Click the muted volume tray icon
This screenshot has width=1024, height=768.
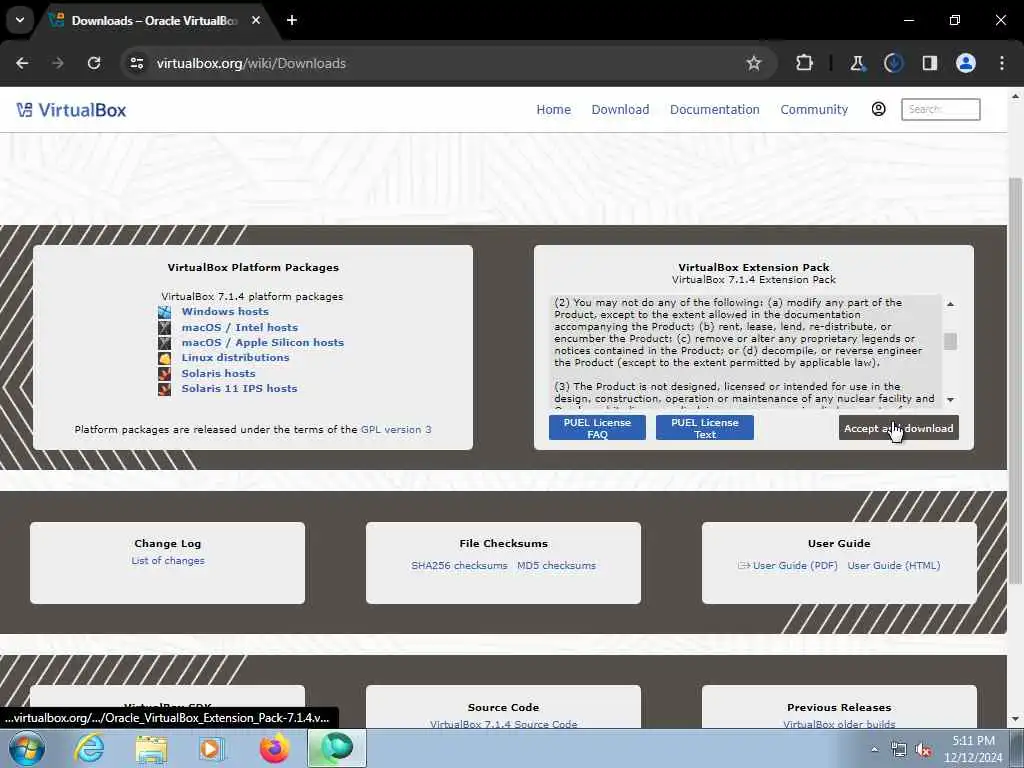tap(923, 750)
